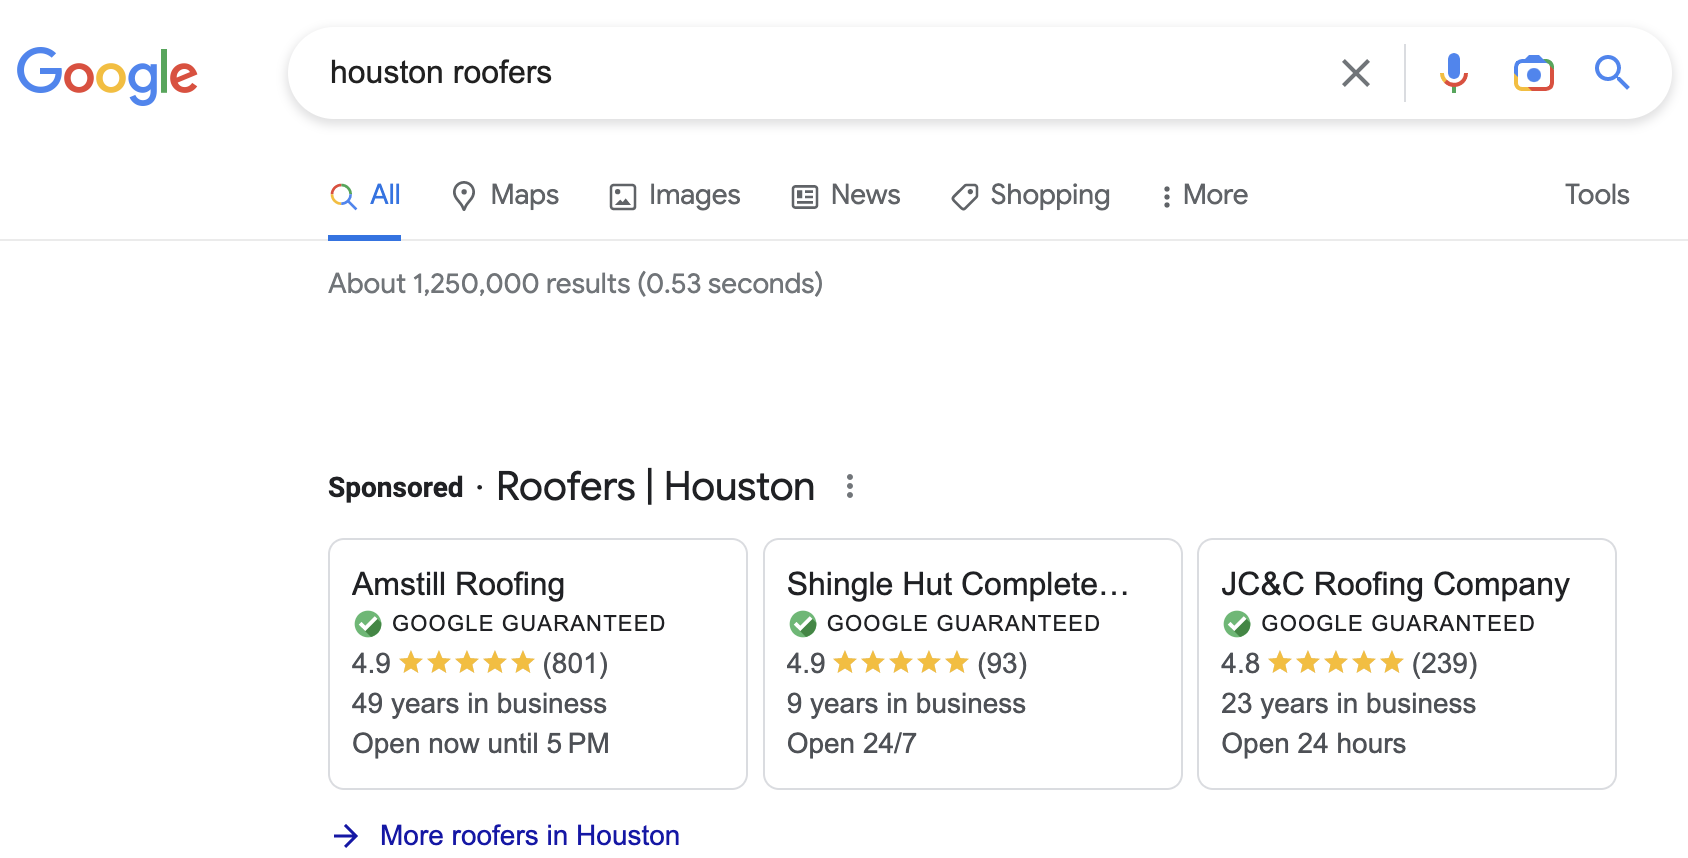Viewport: 1688px width, 858px height.
Task: Click 'Open 24 hours' on JC&C card
Action: 1313,744
